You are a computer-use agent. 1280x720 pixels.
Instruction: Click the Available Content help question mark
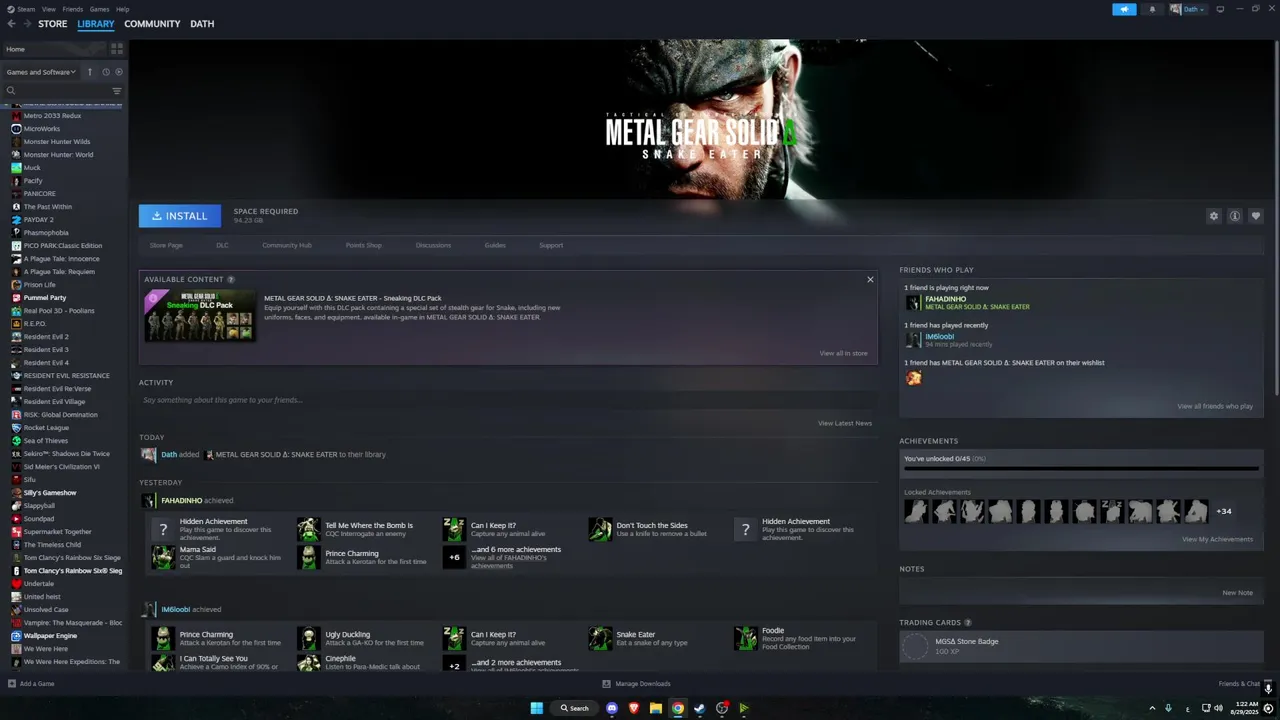pyautogui.click(x=231, y=280)
